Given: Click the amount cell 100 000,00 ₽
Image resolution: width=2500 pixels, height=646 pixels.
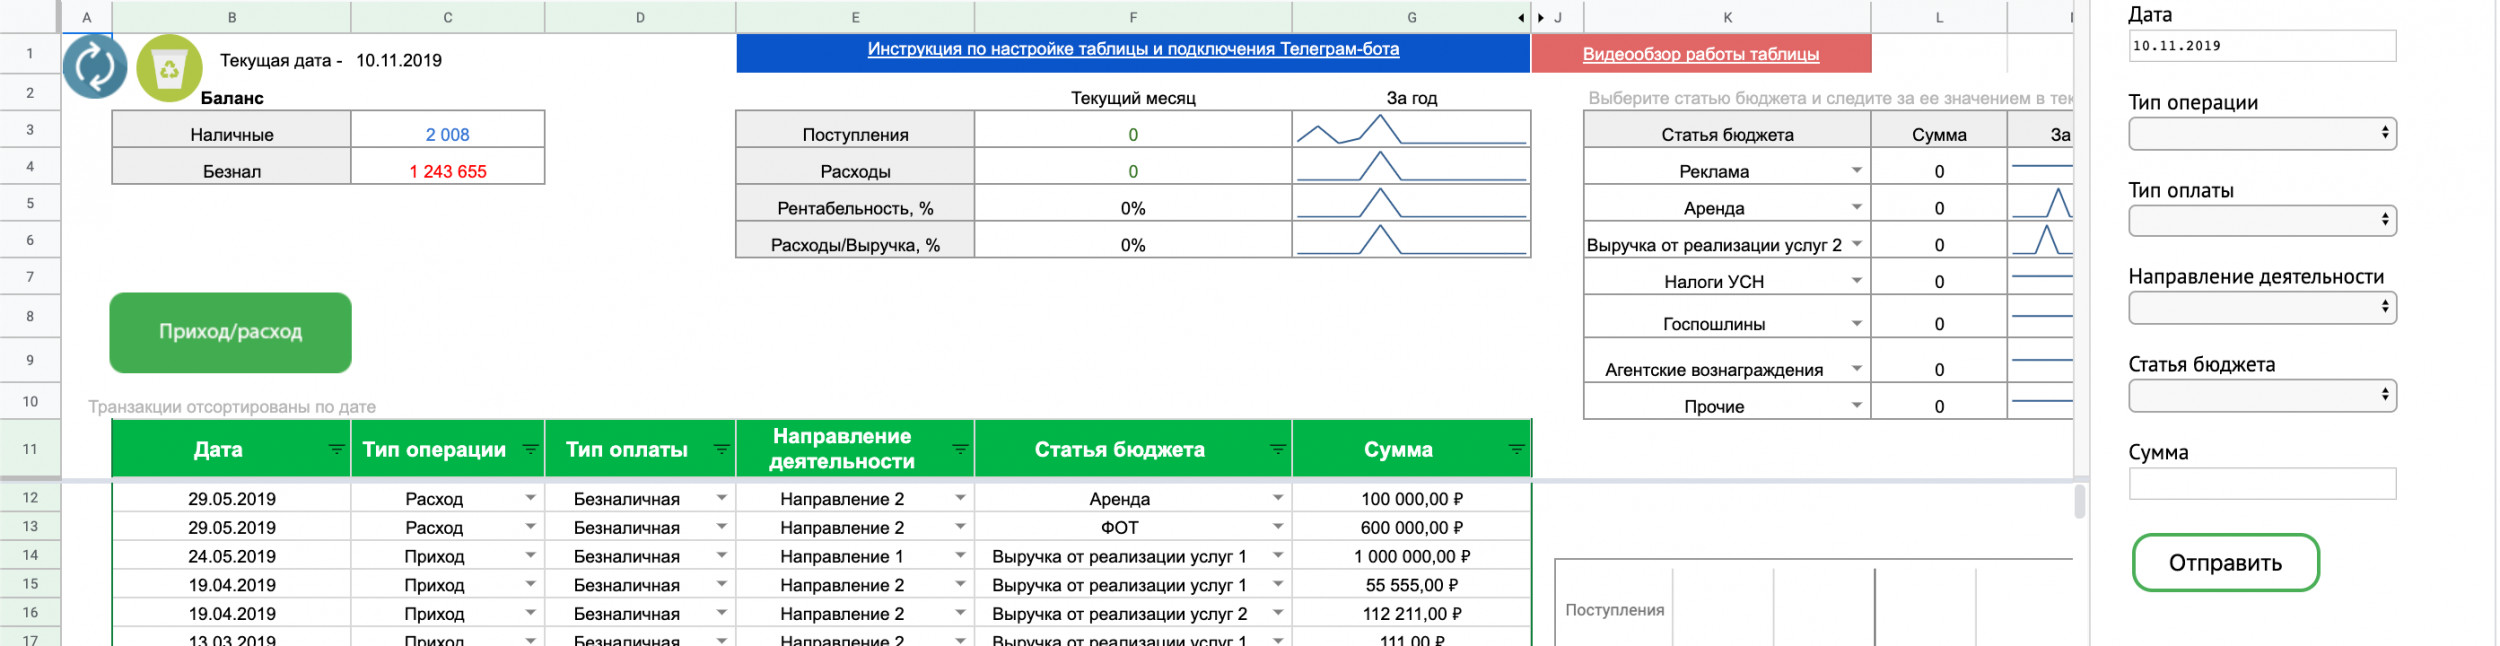Looking at the screenshot, I should point(1411,498).
